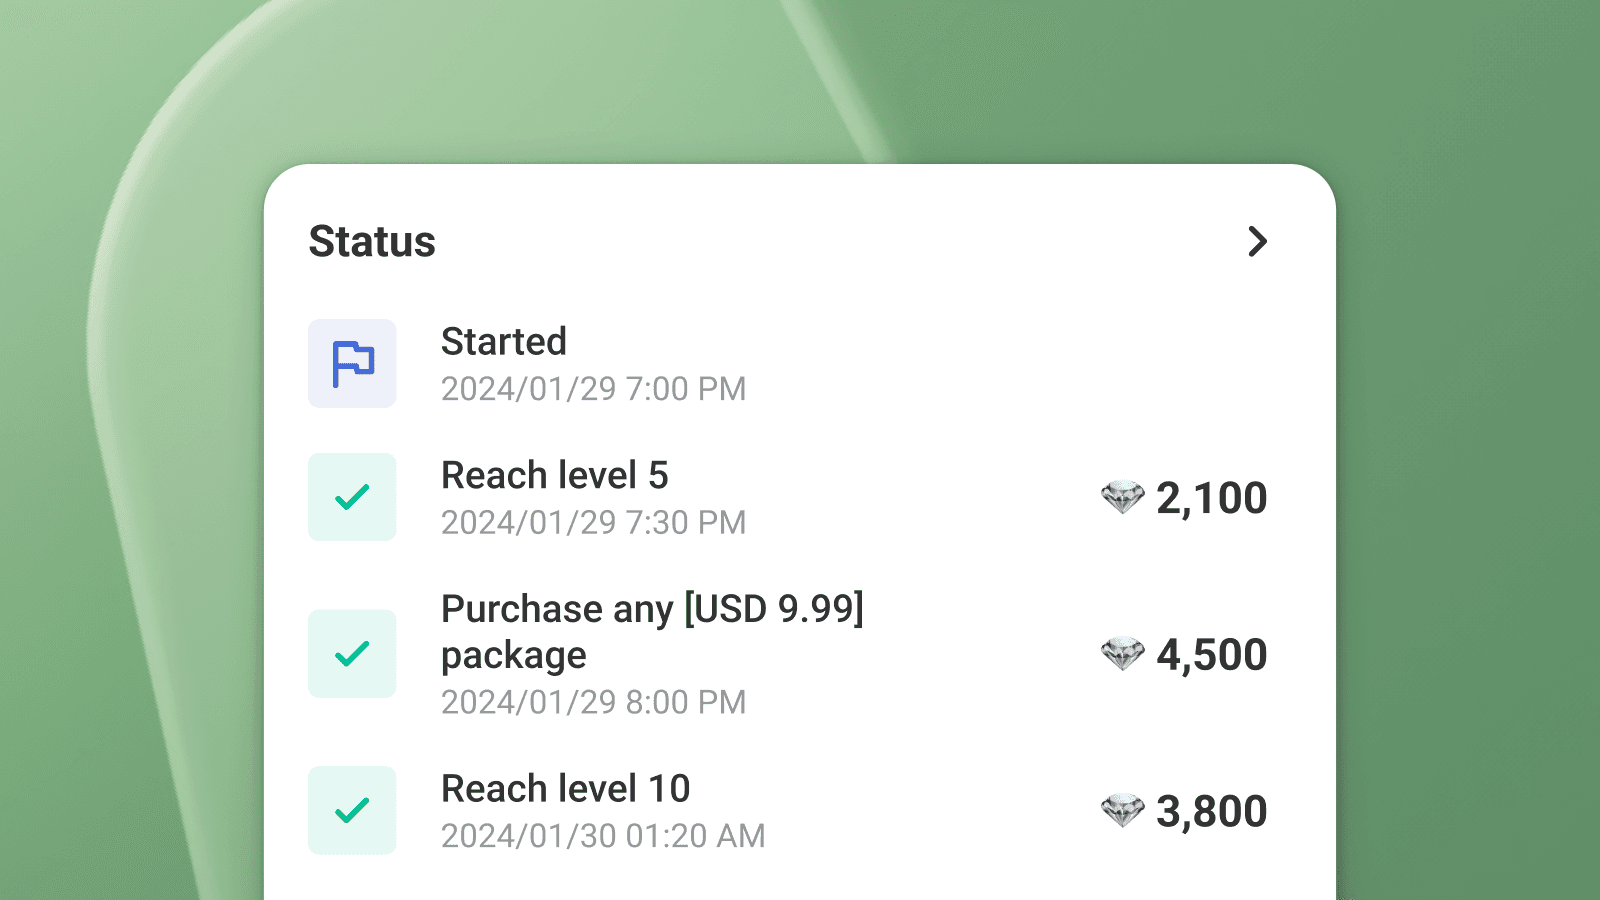This screenshot has height=900, width=1600.
Task: Click the 2024/01/29 8:00 PM timestamp
Action: pyautogui.click(x=594, y=702)
